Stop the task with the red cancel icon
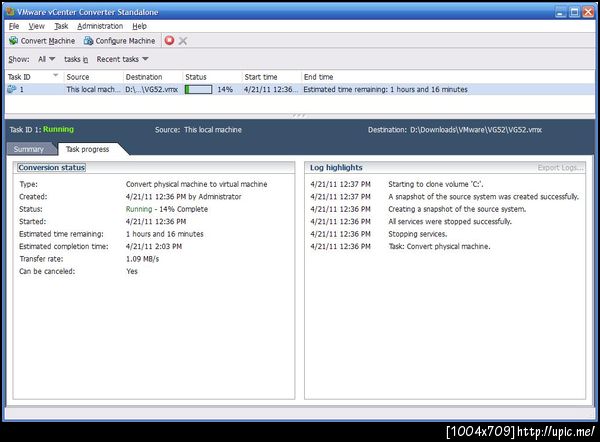The width and height of the screenshot is (600, 442). [169, 40]
